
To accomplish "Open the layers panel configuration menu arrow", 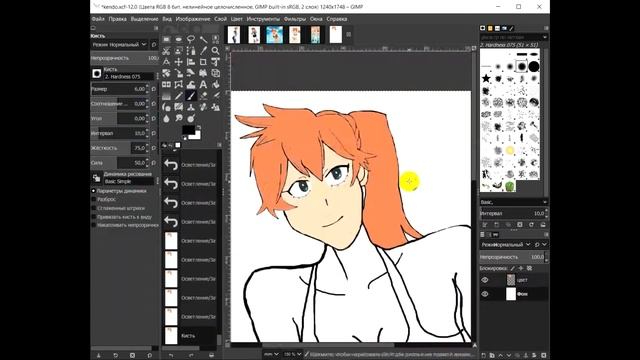I will pyautogui.click(x=546, y=235).
